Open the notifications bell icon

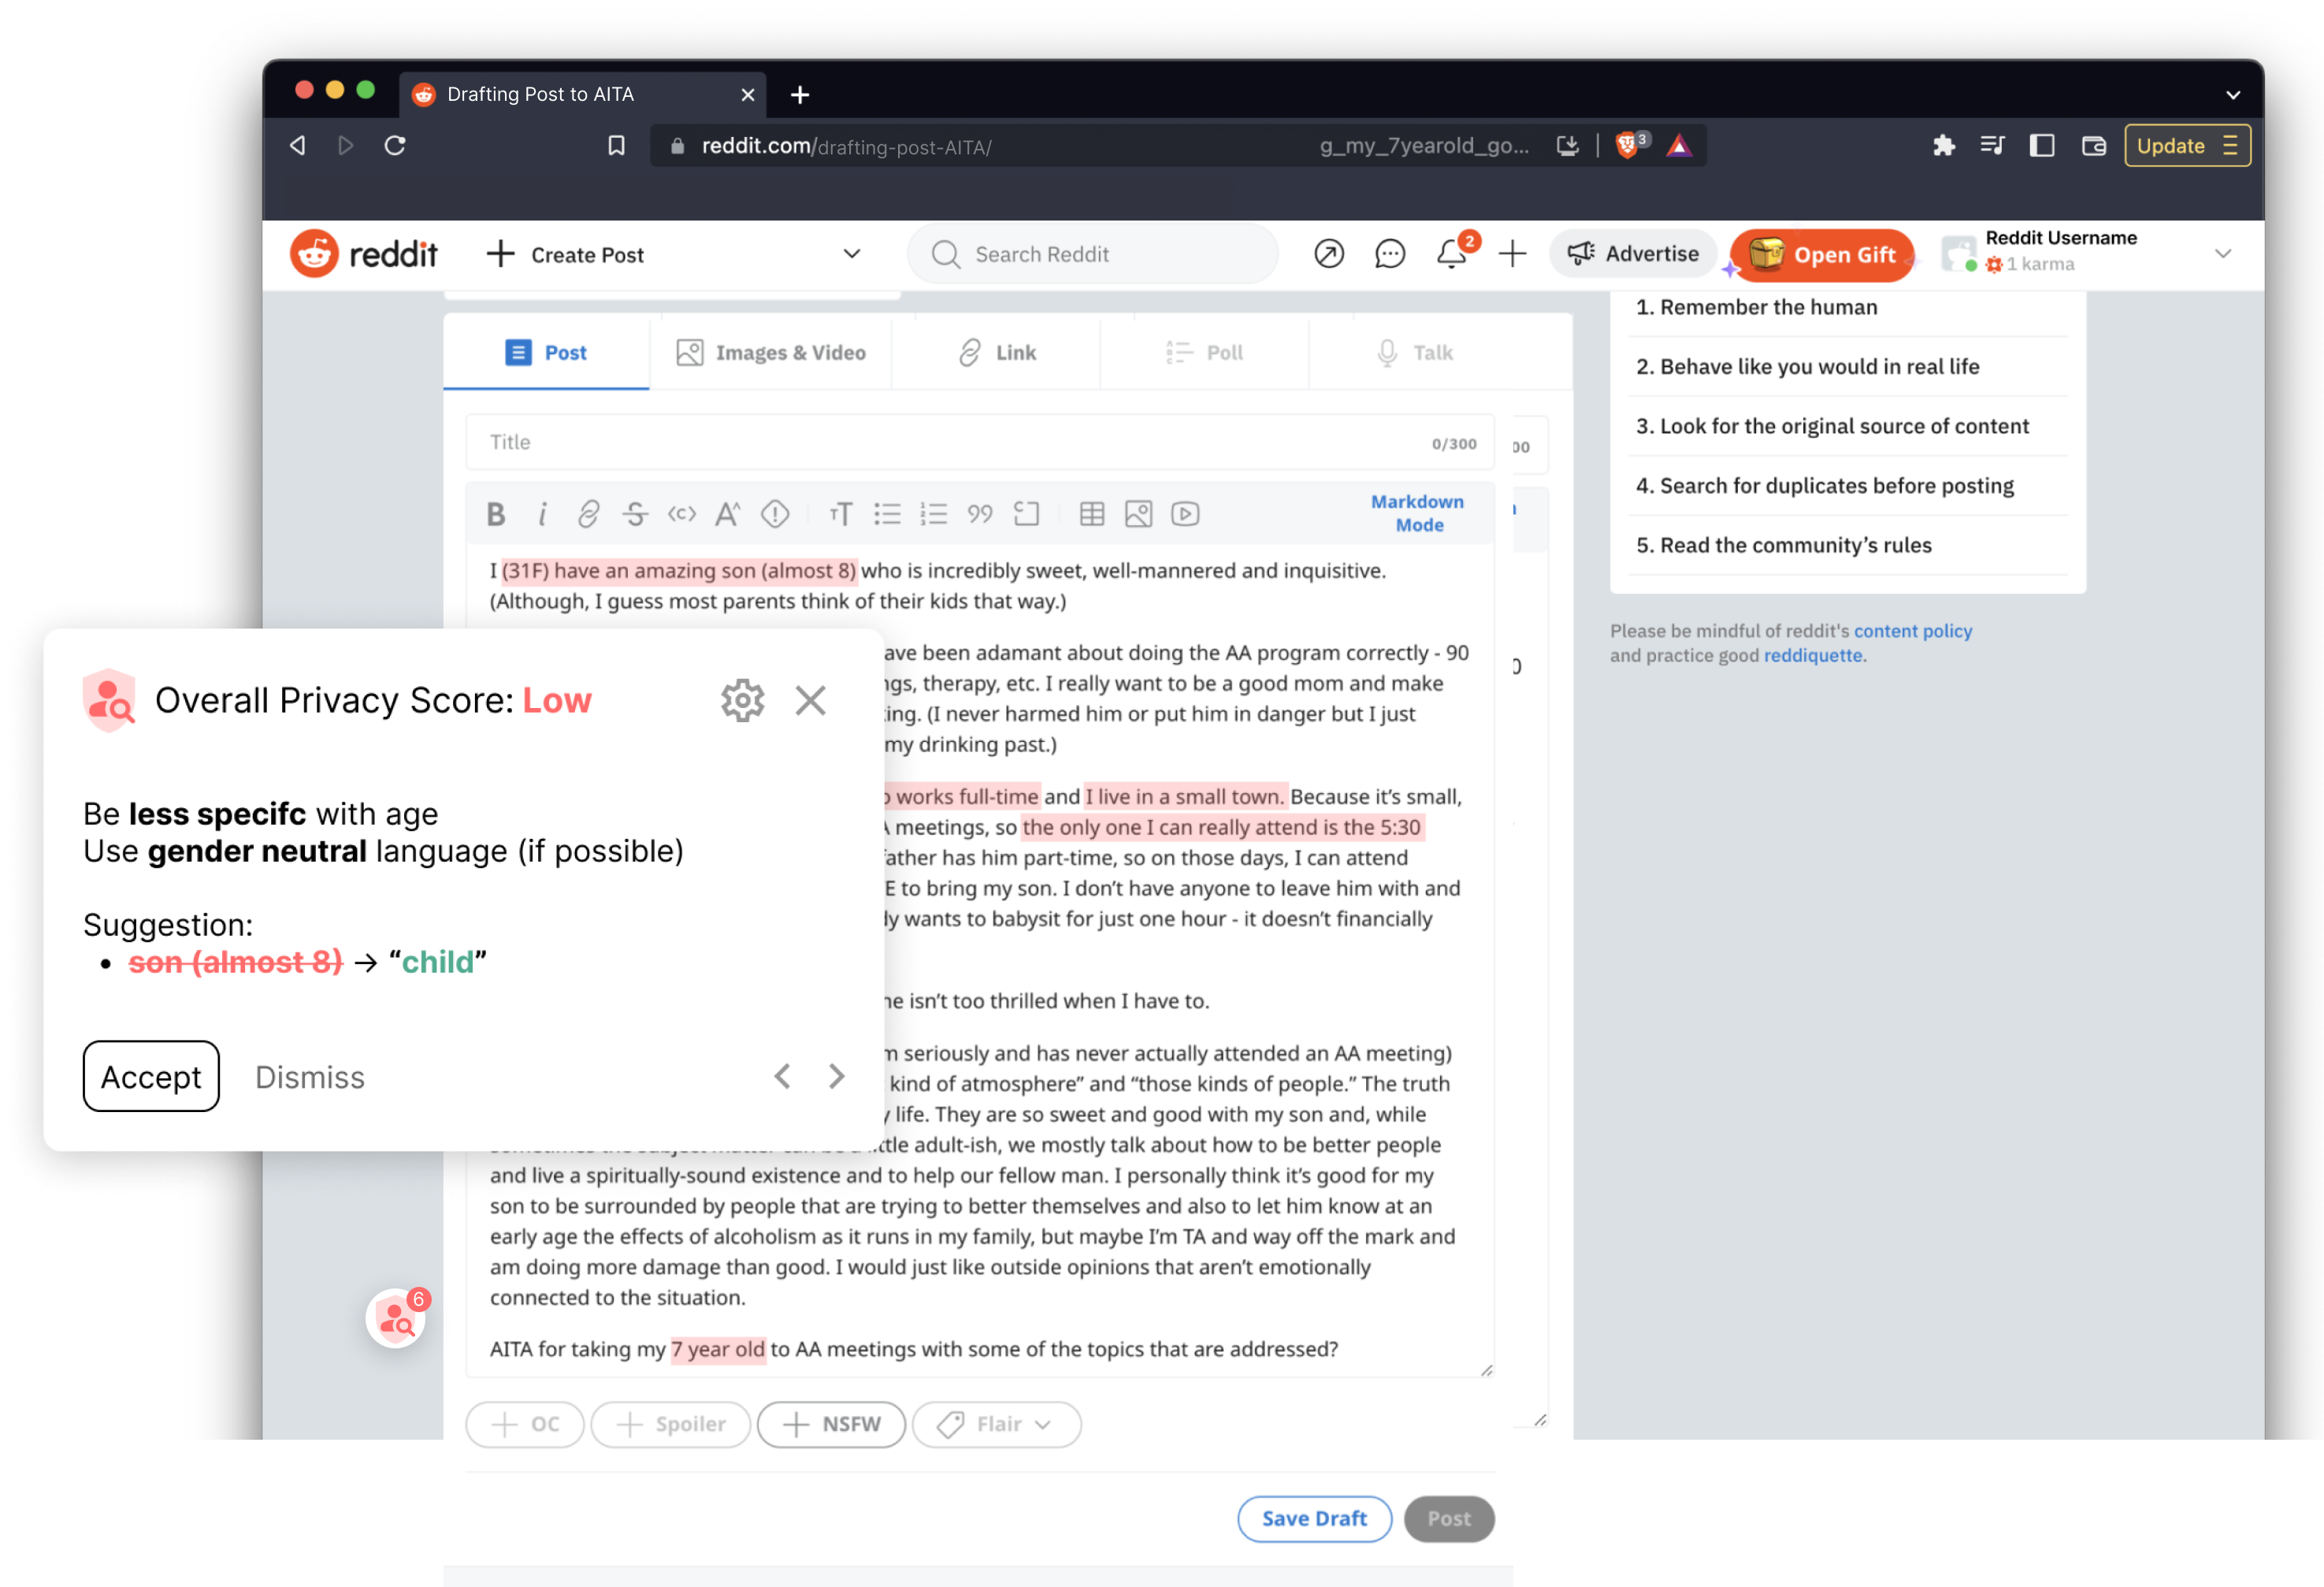click(1452, 254)
